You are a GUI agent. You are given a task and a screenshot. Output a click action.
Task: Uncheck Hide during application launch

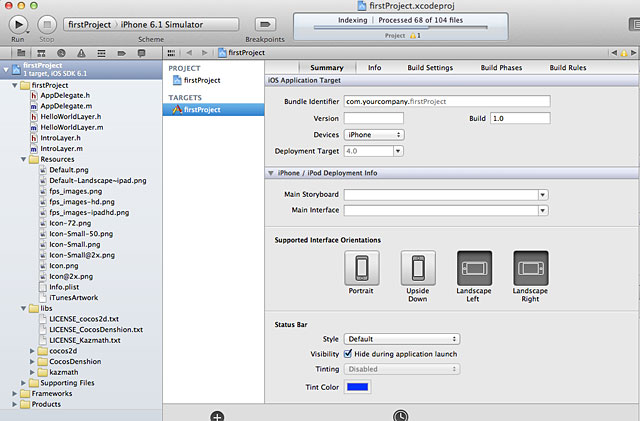coord(348,354)
